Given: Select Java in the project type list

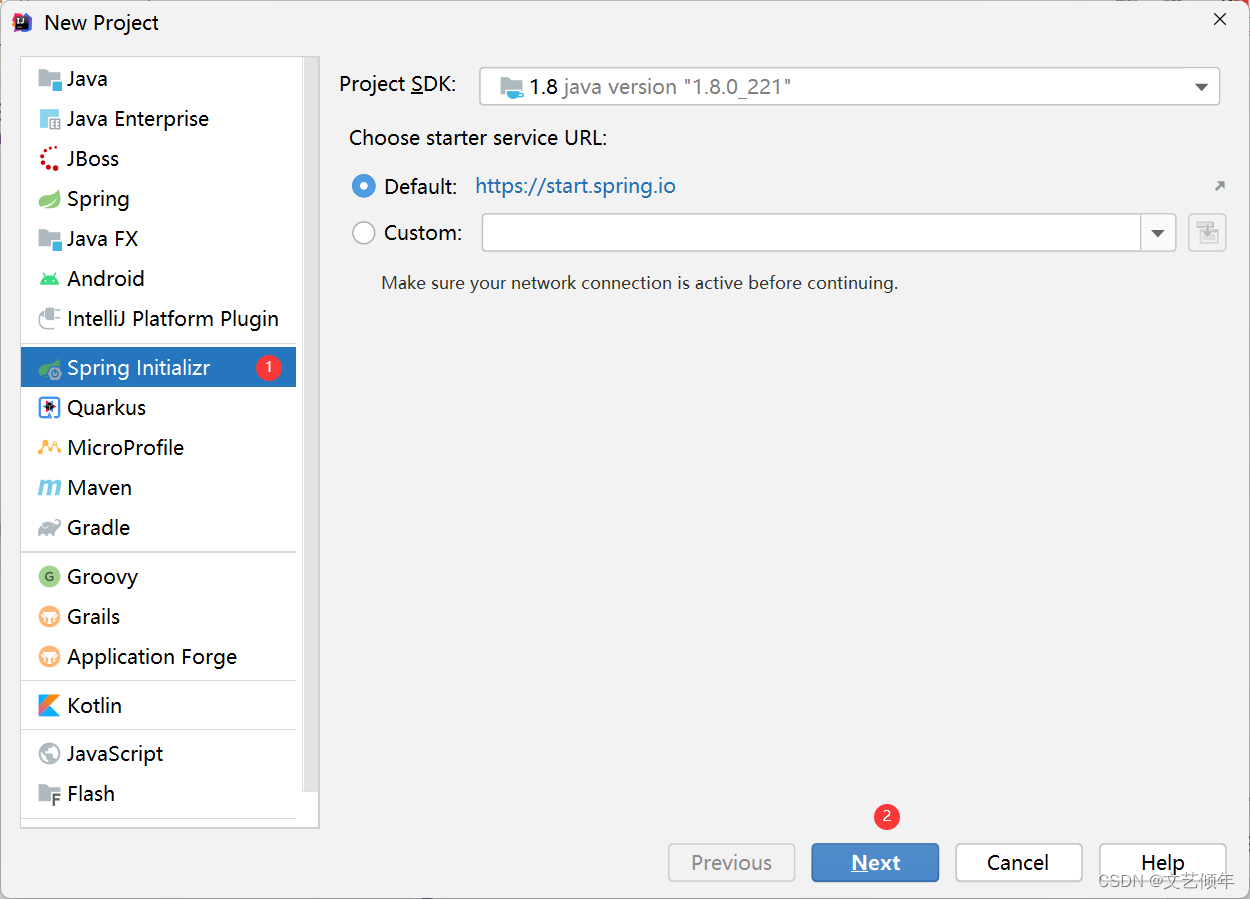Looking at the screenshot, I should (x=158, y=79).
